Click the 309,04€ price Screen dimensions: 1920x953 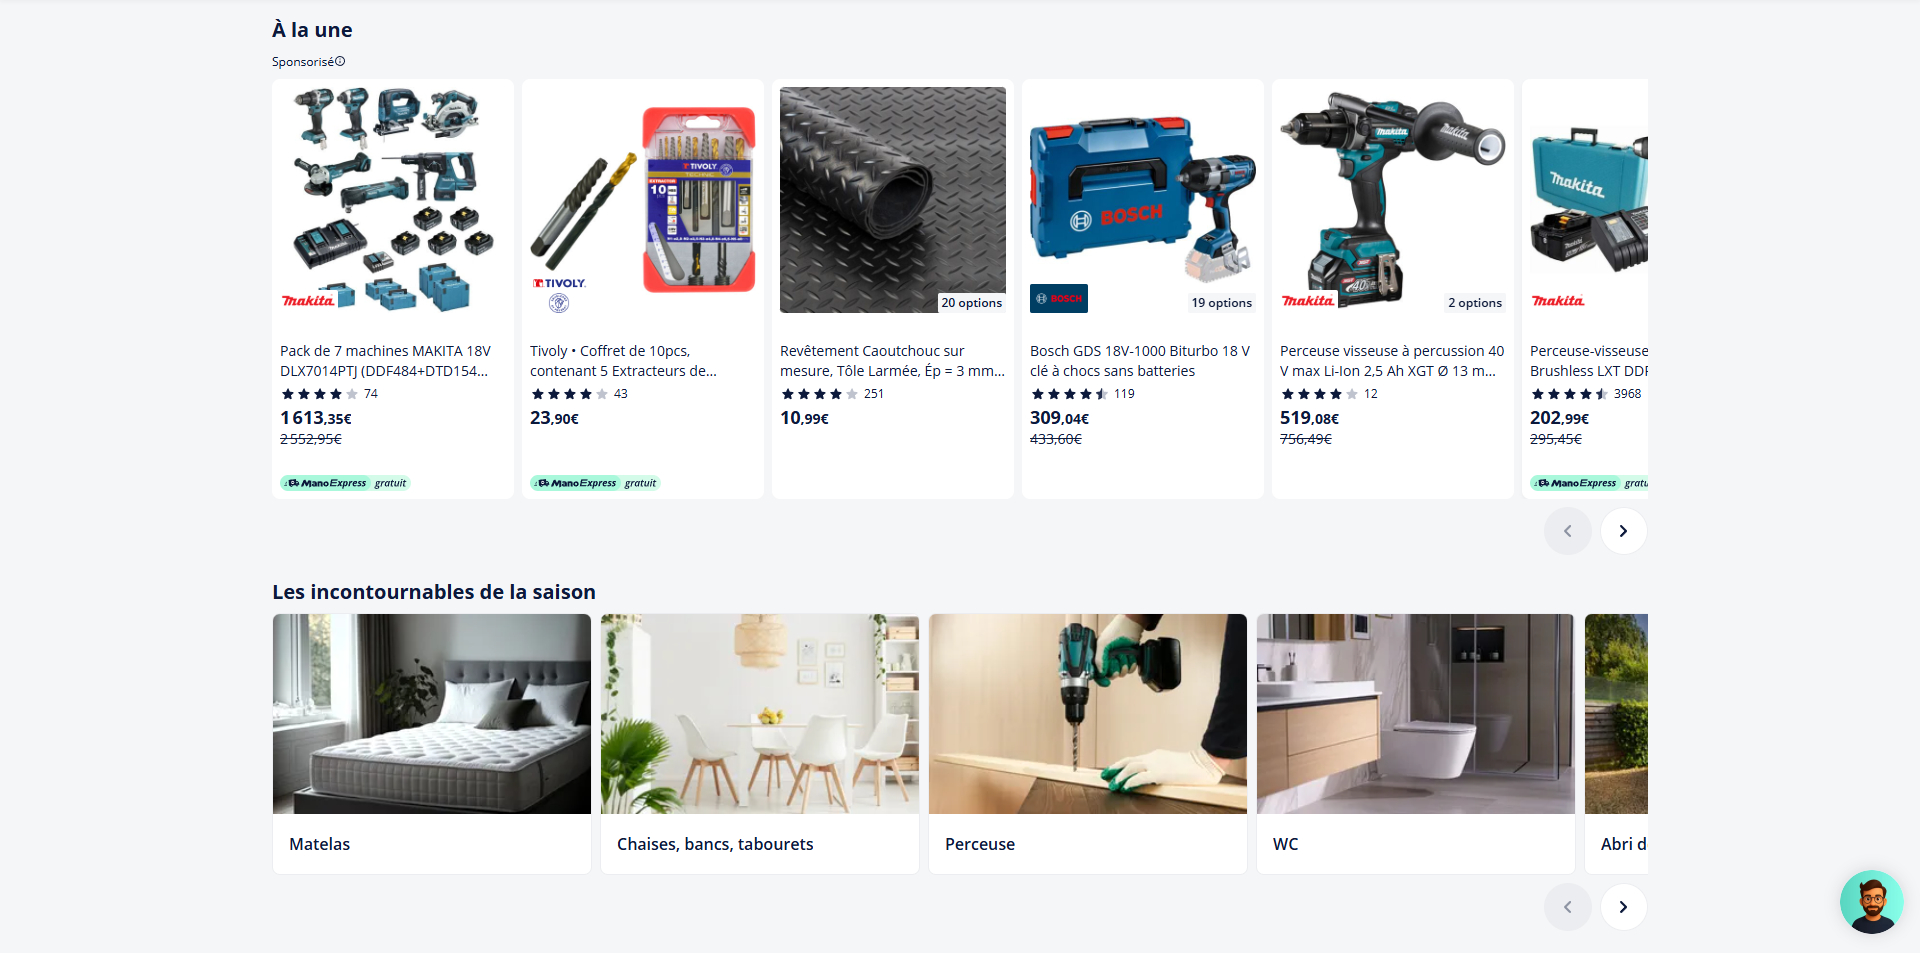coord(1059,418)
